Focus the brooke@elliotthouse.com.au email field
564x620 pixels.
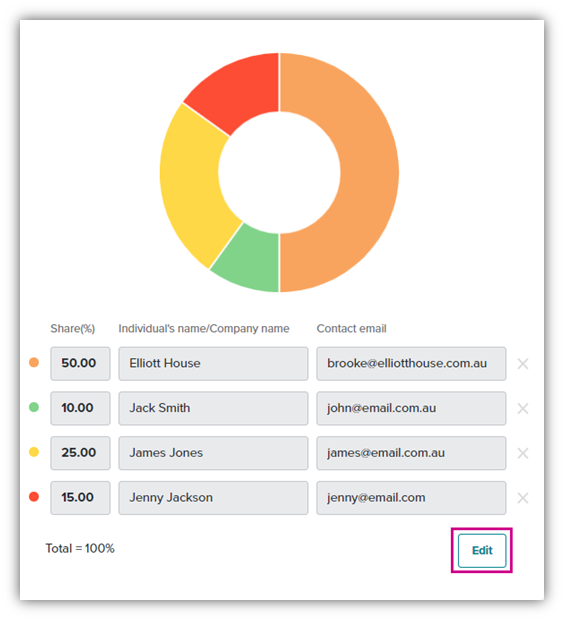[411, 363]
